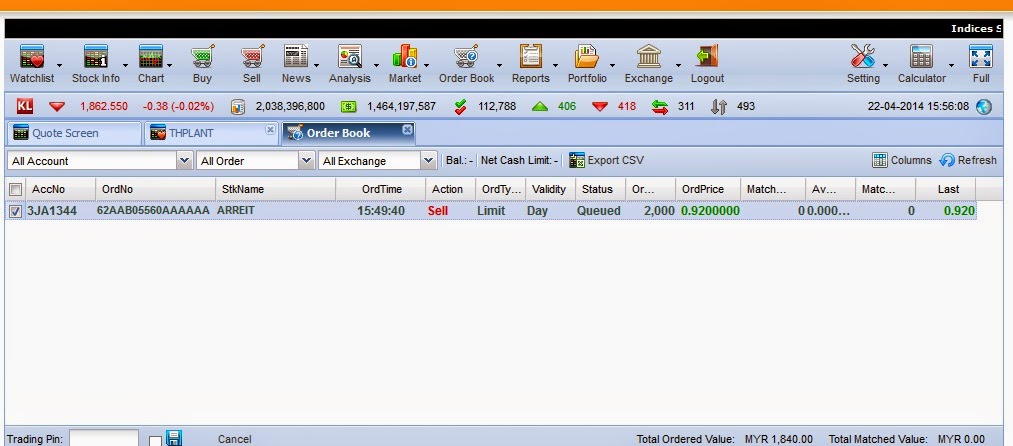
Task: Click the Sell cart icon
Action: click(252, 57)
